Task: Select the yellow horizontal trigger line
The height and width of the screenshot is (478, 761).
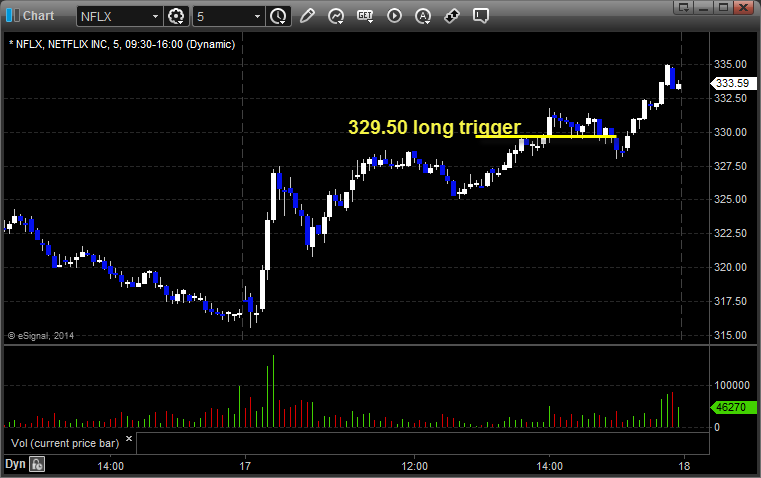Action: (546, 137)
